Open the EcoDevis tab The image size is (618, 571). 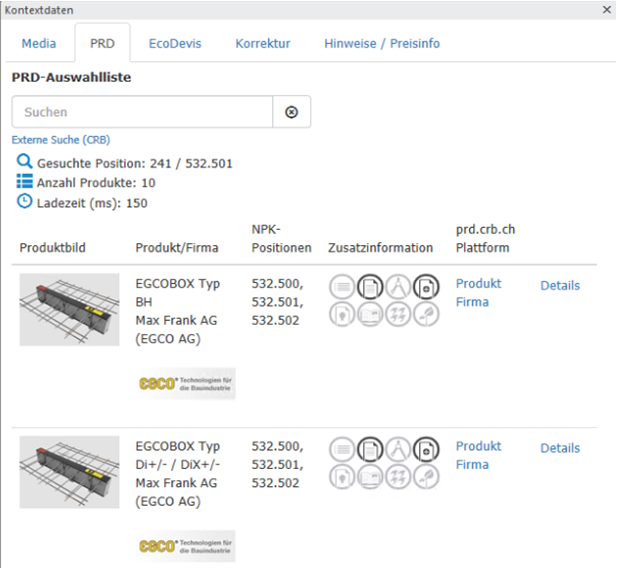[x=175, y=43]
